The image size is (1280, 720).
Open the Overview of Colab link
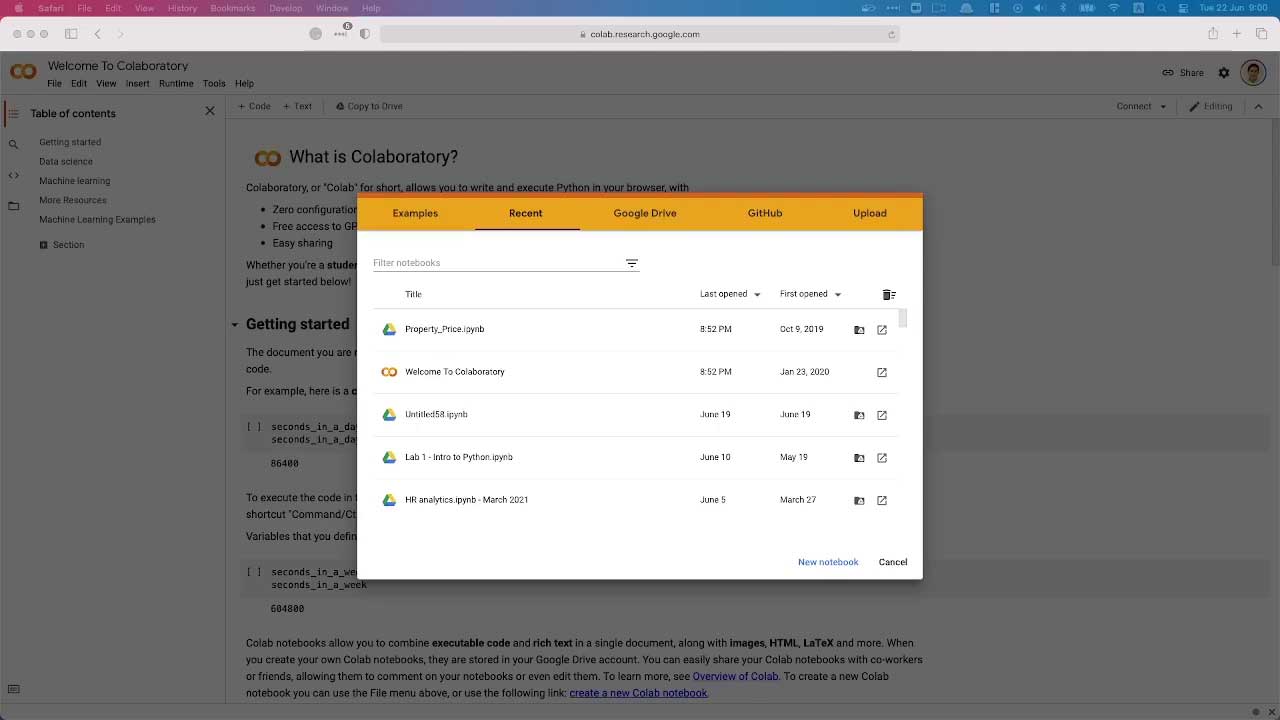tap(735, 676)
